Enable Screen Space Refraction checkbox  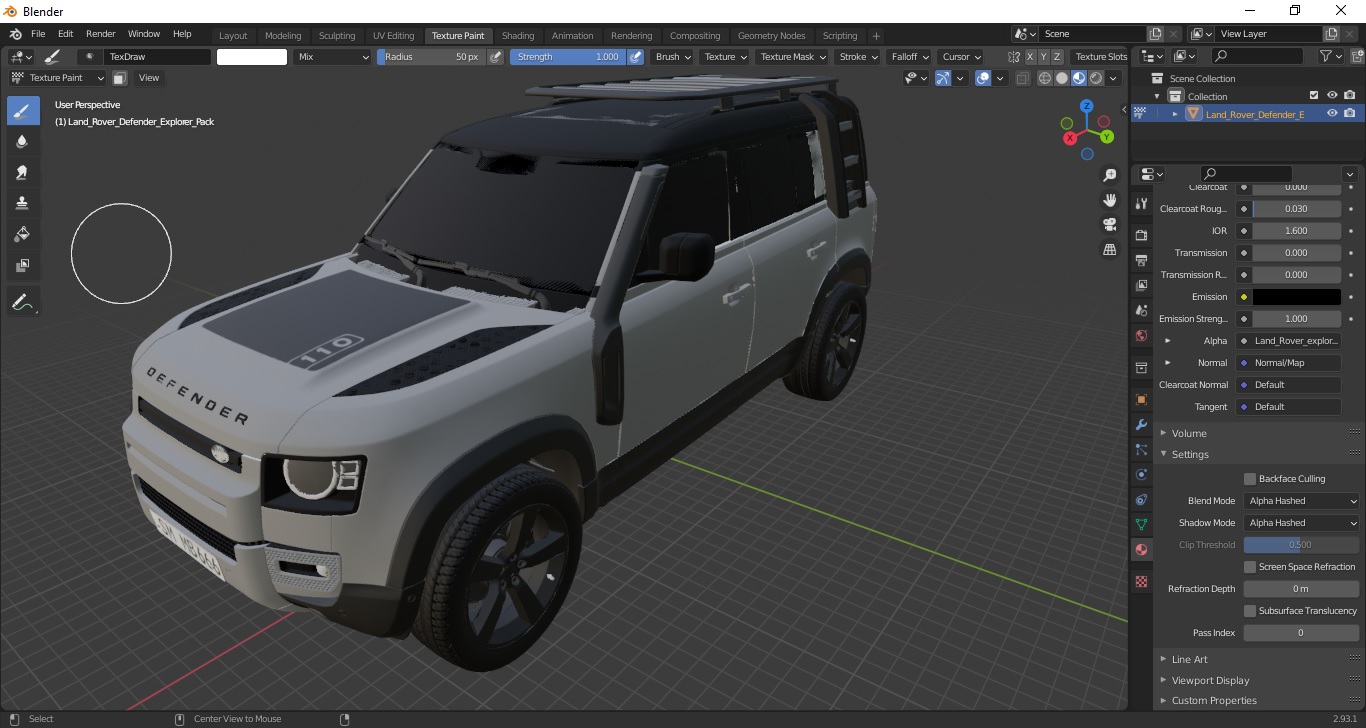click(1249, 567)
